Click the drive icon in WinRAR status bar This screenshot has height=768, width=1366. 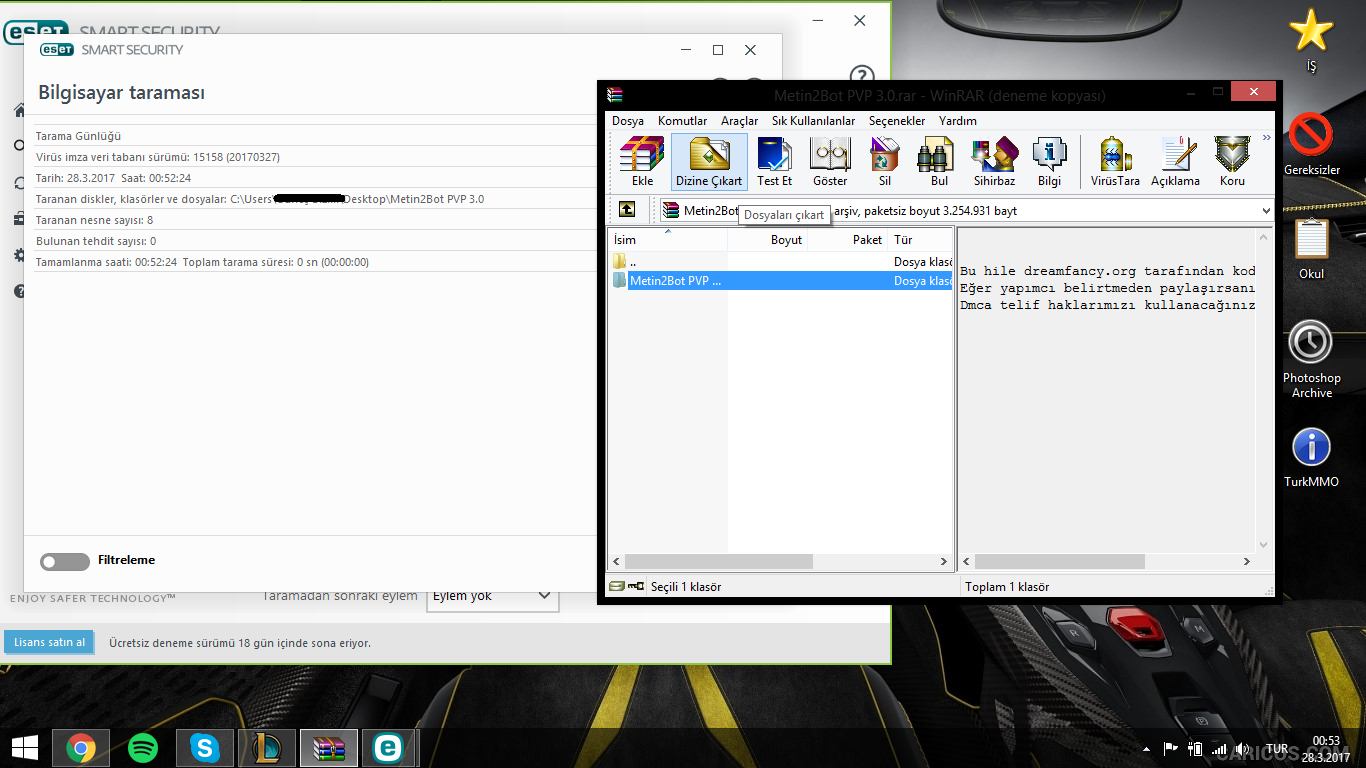(617, 586)
